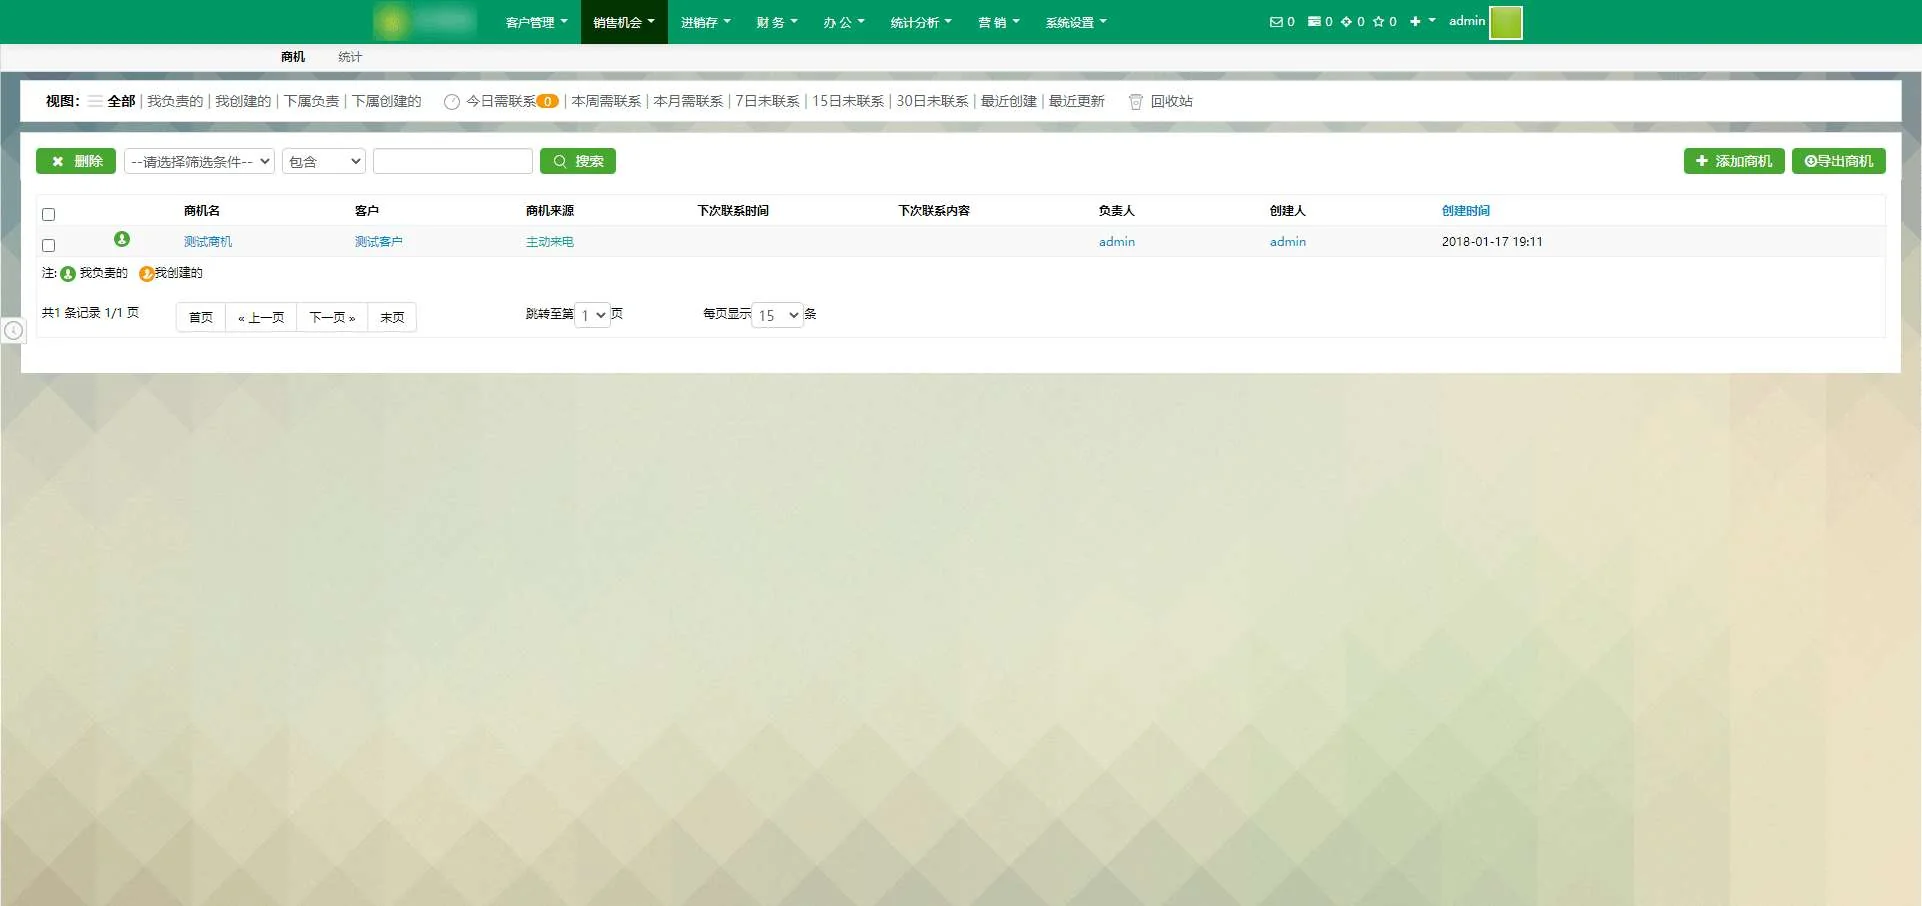Open the 客户管理 menu
The image size is (1922, 906).
click(x=536, y=22)
